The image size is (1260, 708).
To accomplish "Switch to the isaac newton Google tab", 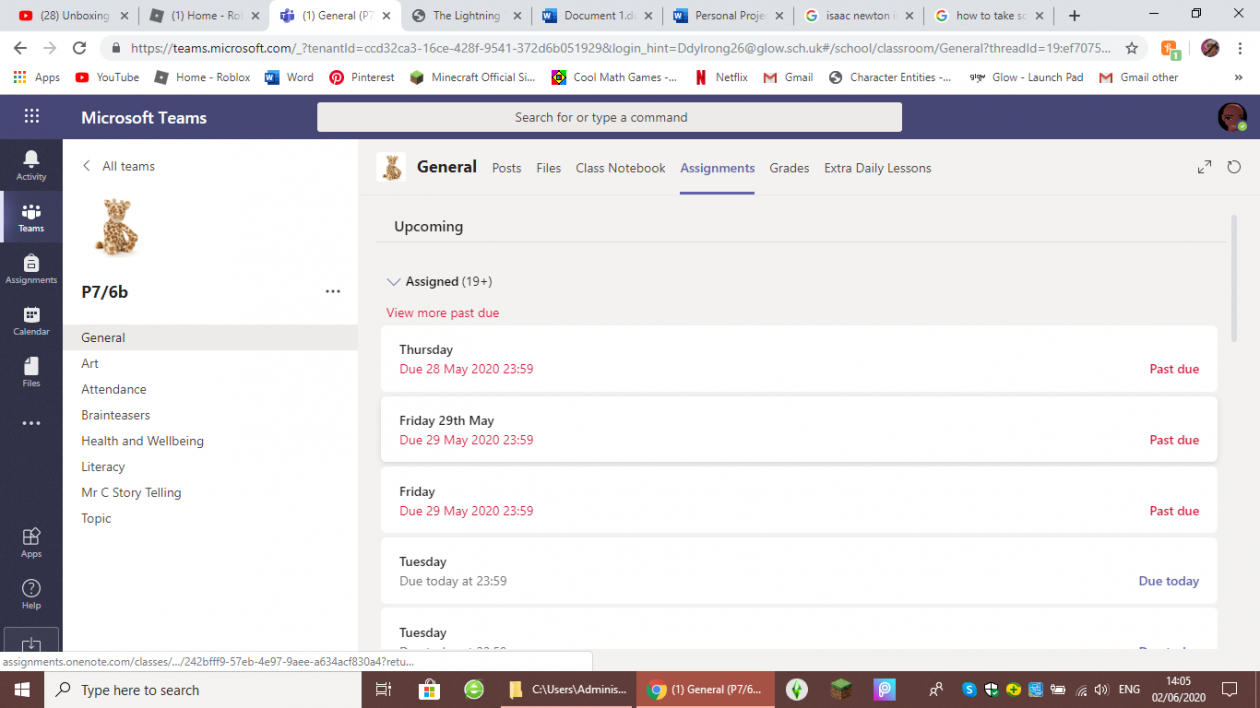I will click(x=857, y=16).
